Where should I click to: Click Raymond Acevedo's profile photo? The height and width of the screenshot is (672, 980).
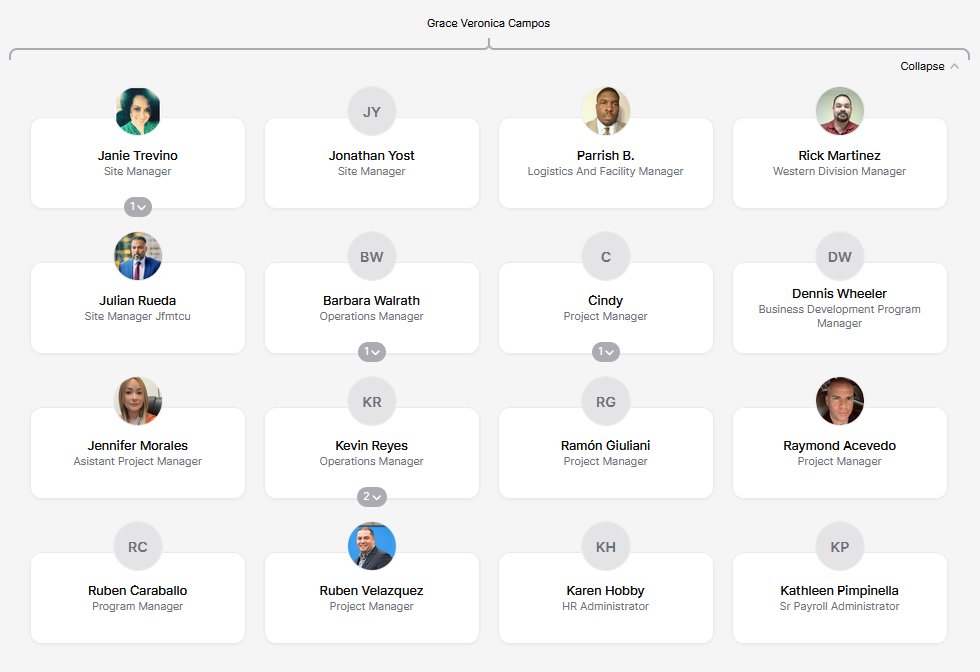coord(840,401)
